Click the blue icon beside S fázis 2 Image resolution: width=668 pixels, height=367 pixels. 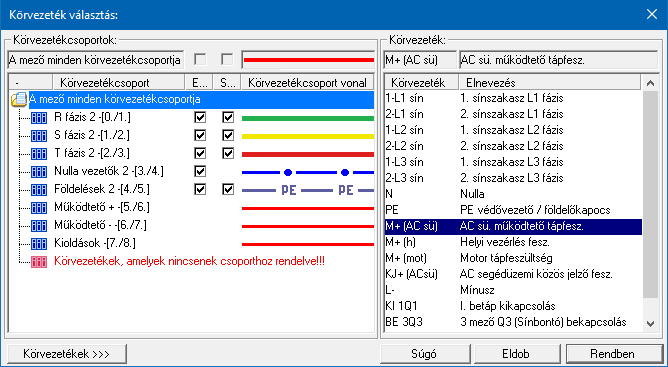39,136
